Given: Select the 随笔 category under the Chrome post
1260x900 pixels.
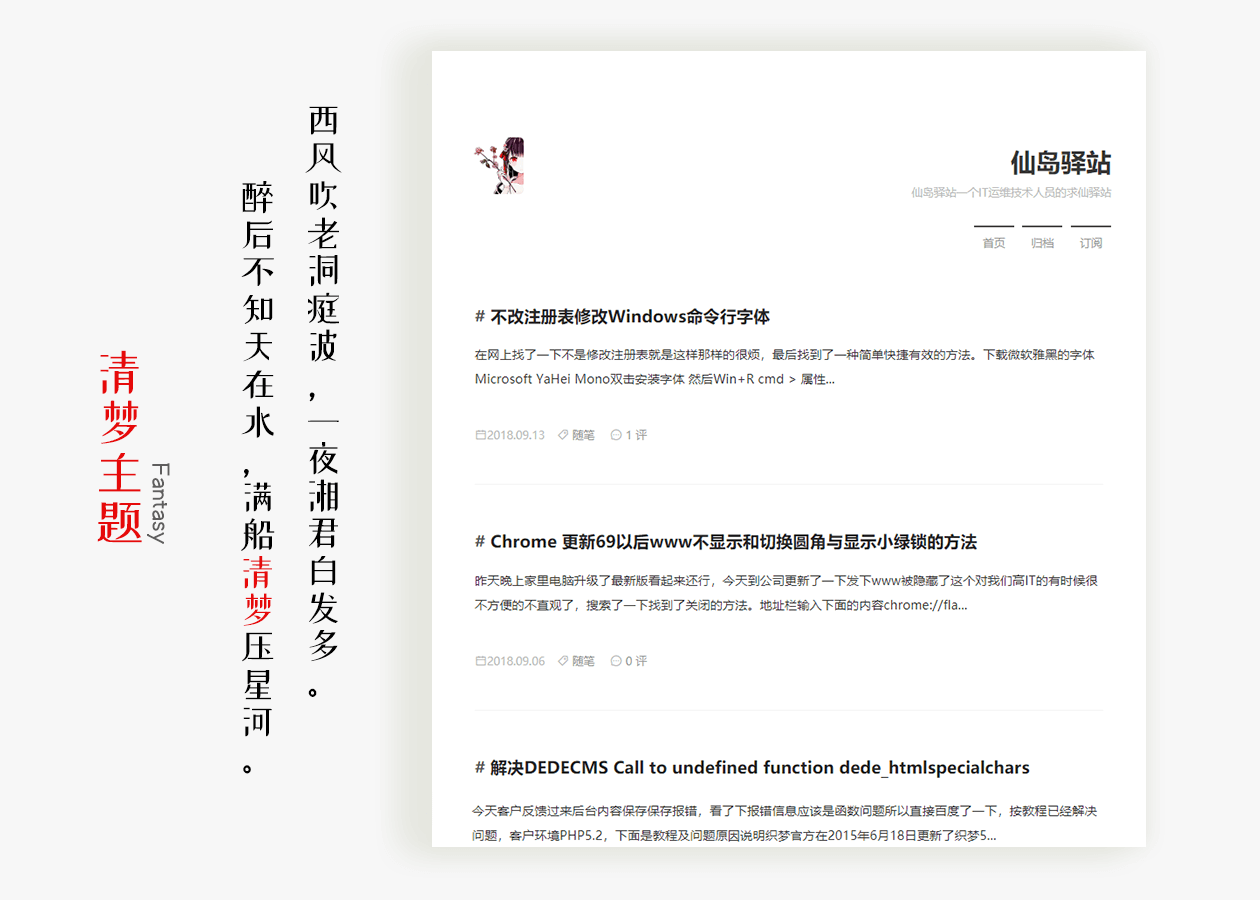Looking at the screenshot, I should (x=583, y=661).
